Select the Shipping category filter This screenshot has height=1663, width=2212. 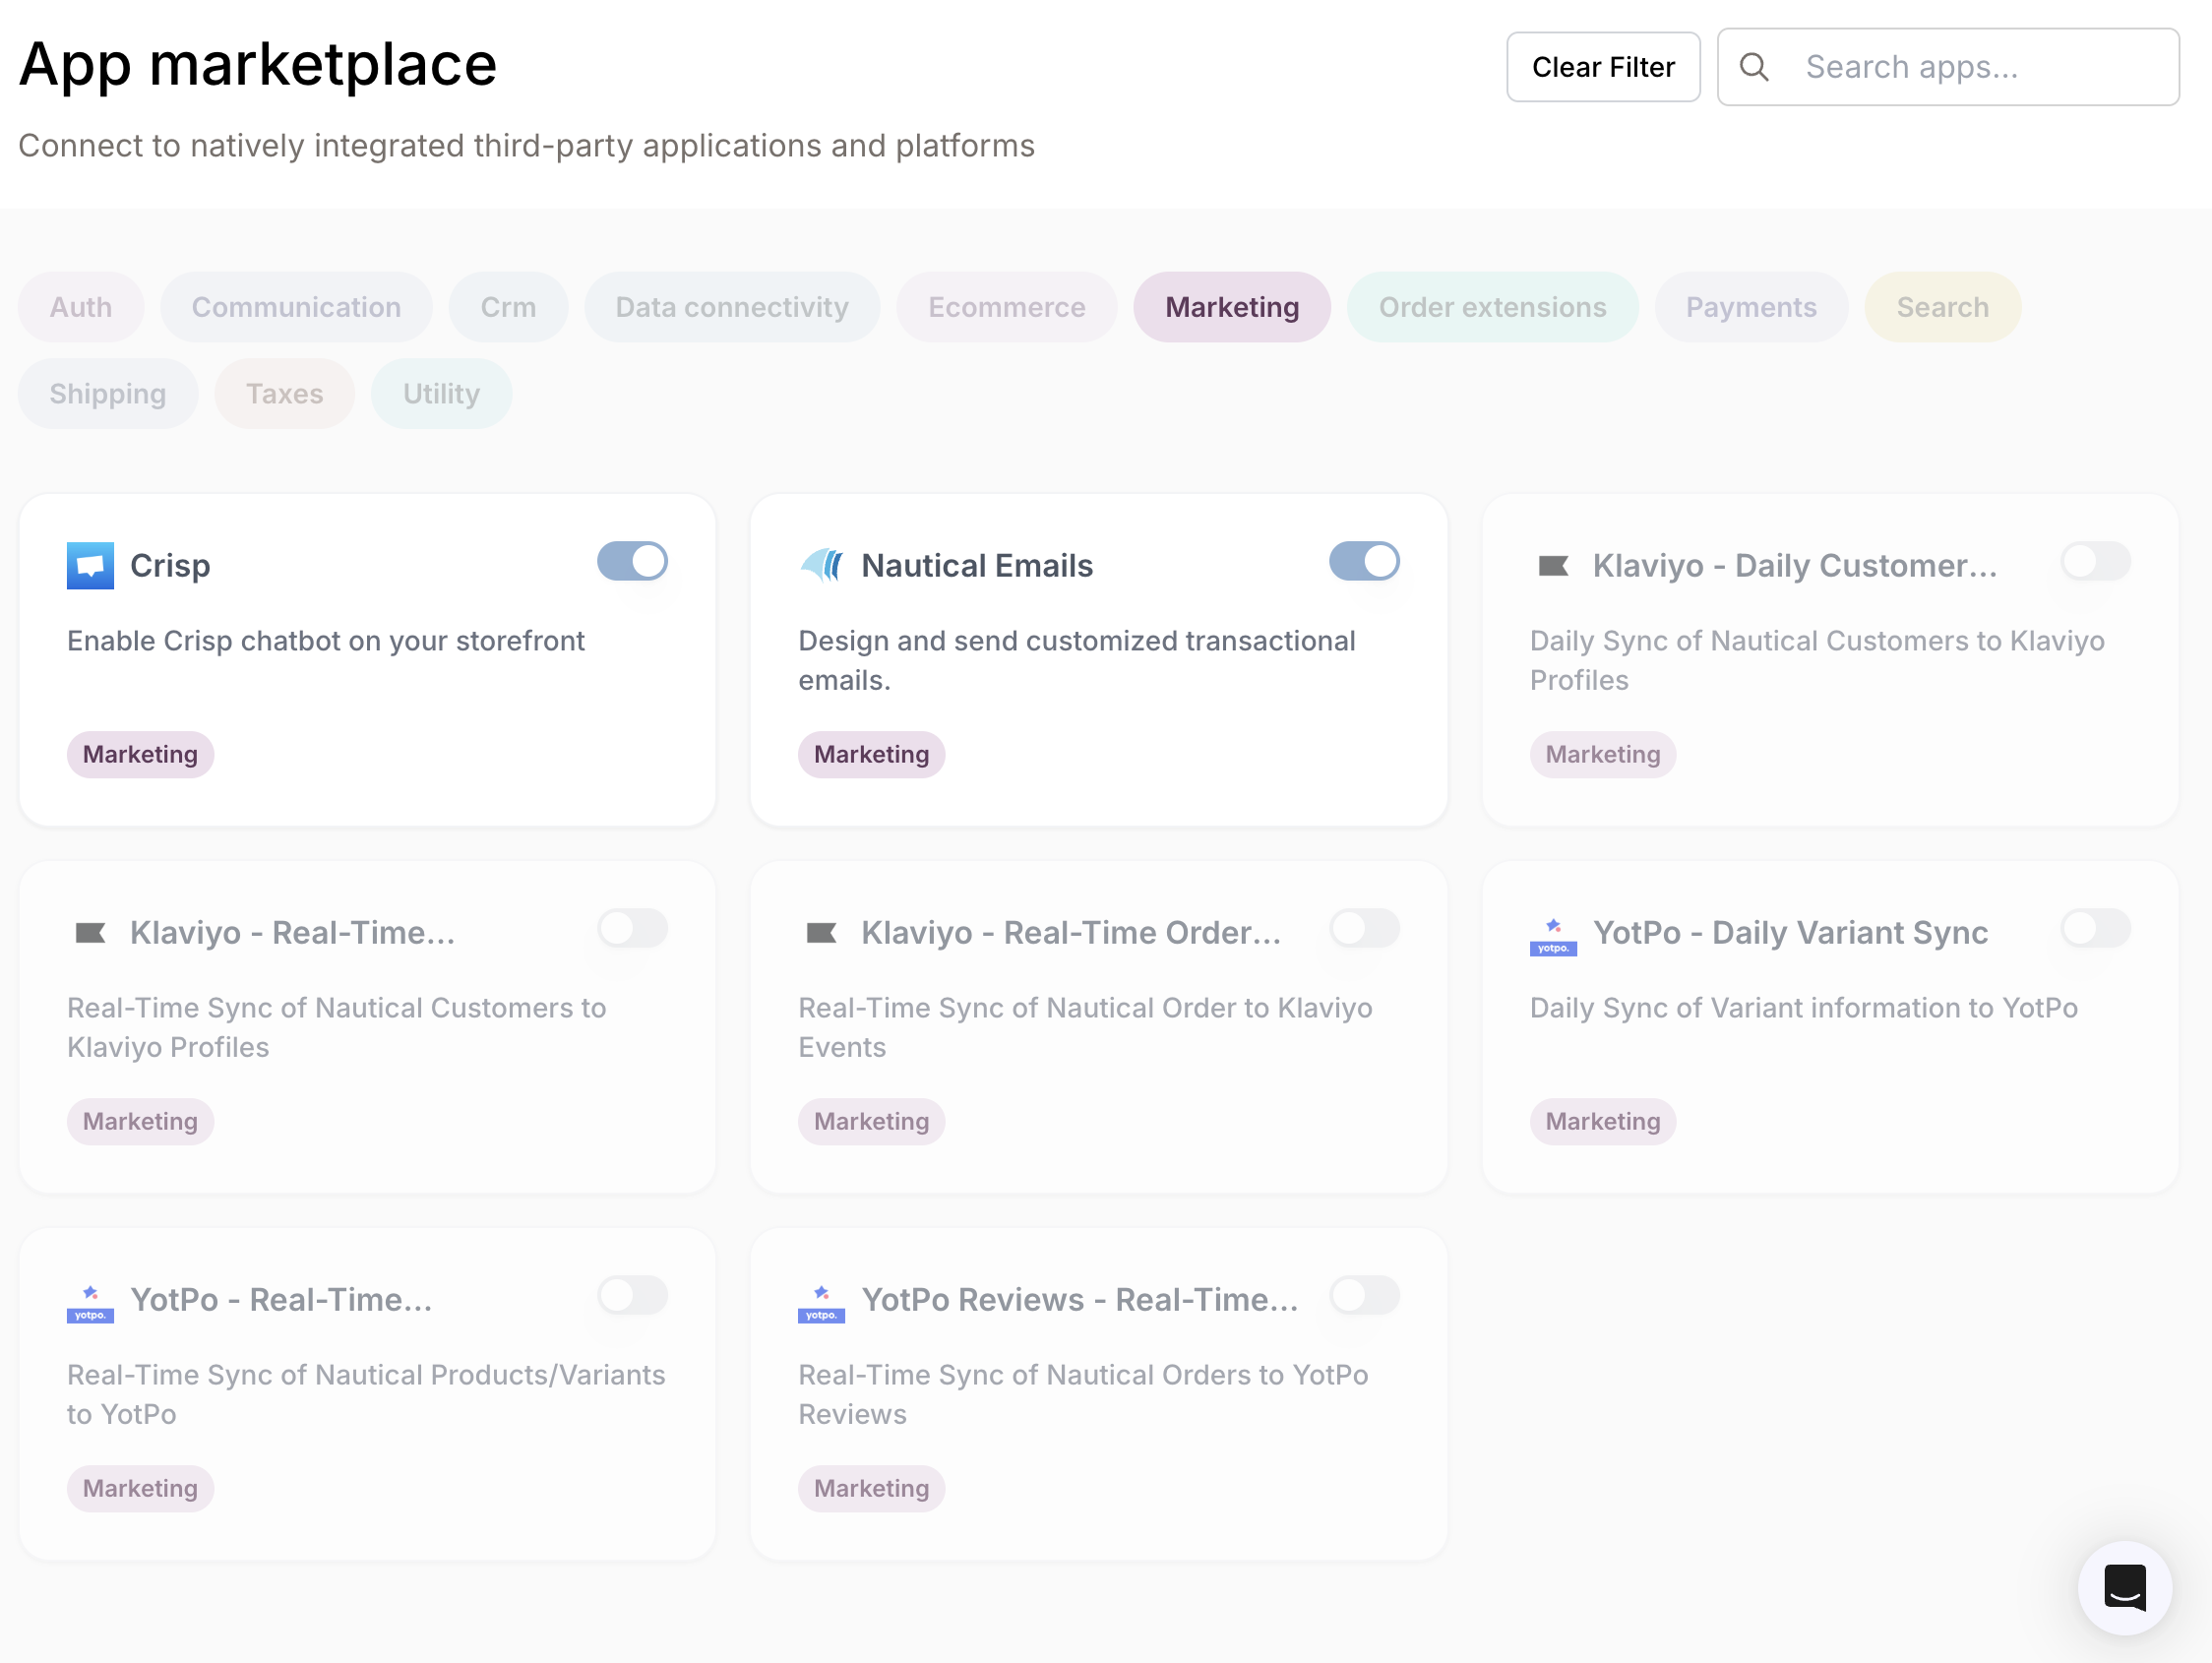(x=107, y=393)
